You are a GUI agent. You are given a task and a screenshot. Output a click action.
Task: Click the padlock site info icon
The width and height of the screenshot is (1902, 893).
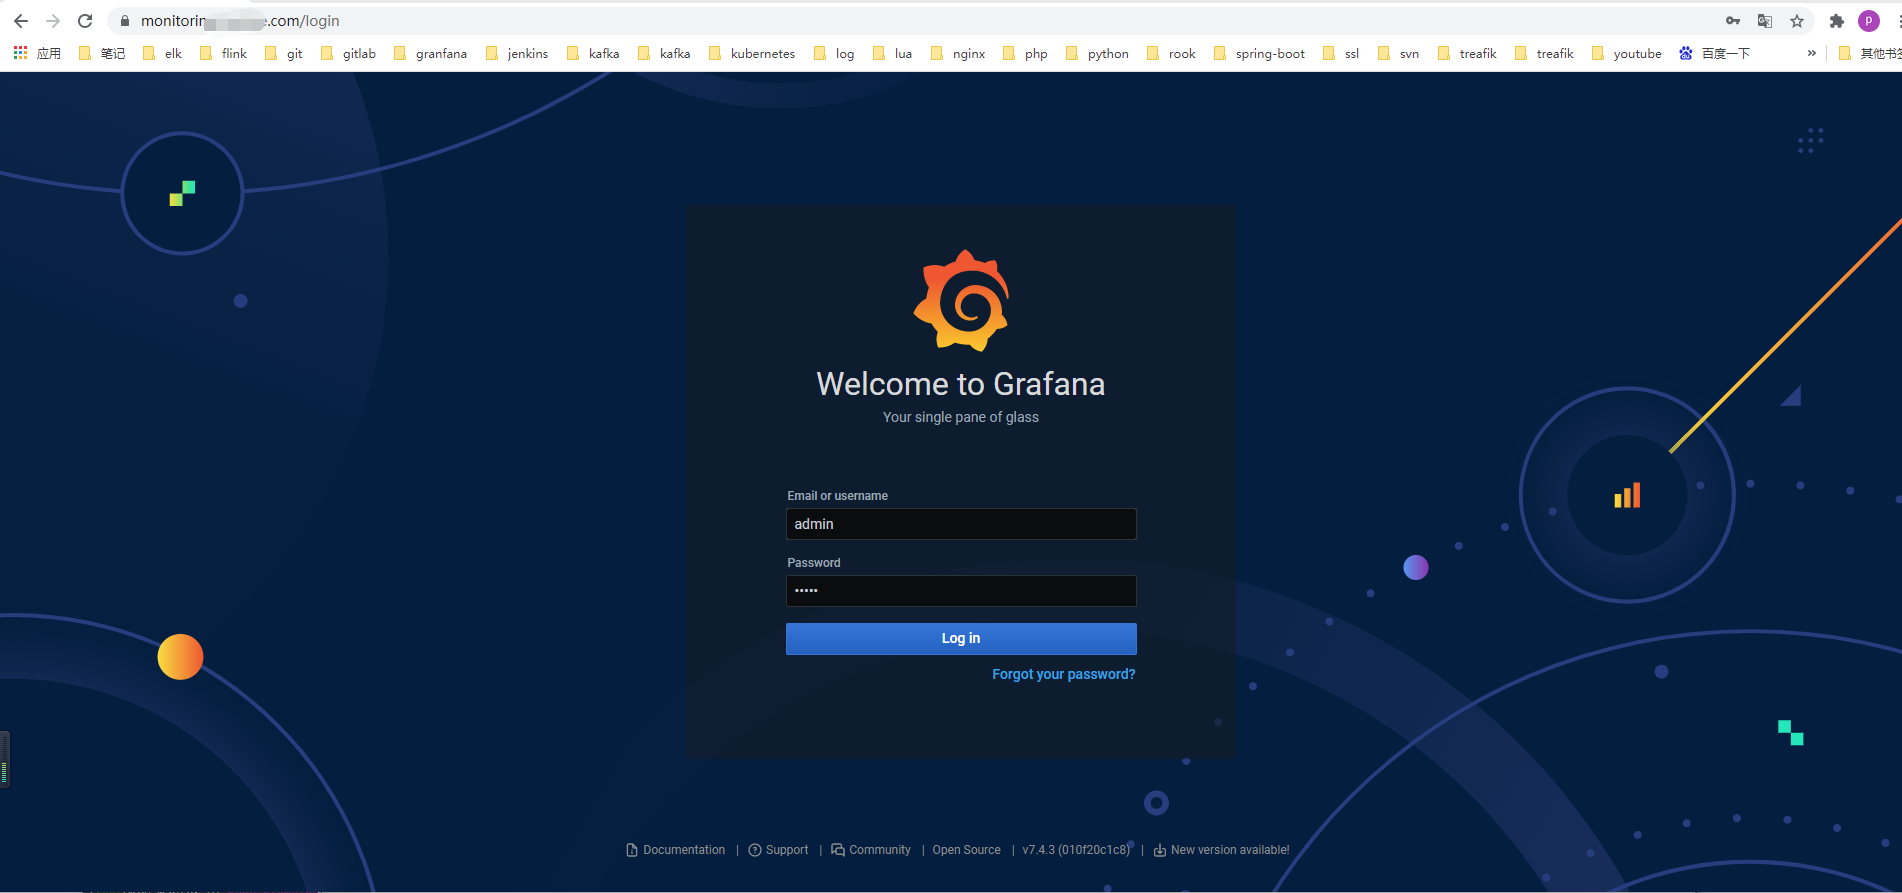coord(125,21)
